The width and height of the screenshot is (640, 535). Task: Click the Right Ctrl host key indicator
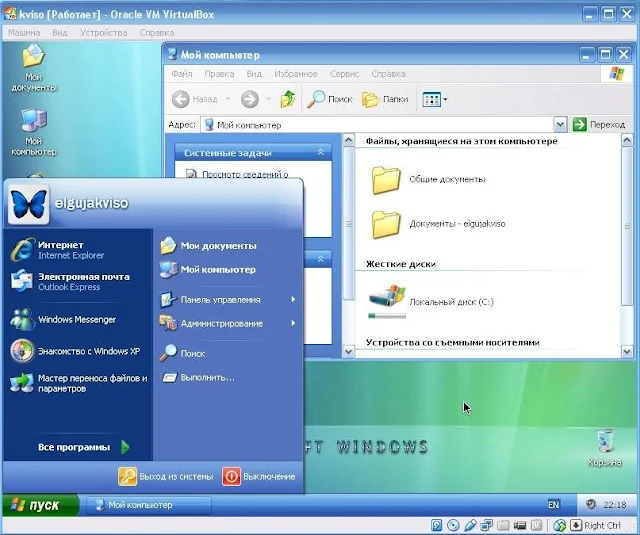pyautogui.click(x=597, y=525)
